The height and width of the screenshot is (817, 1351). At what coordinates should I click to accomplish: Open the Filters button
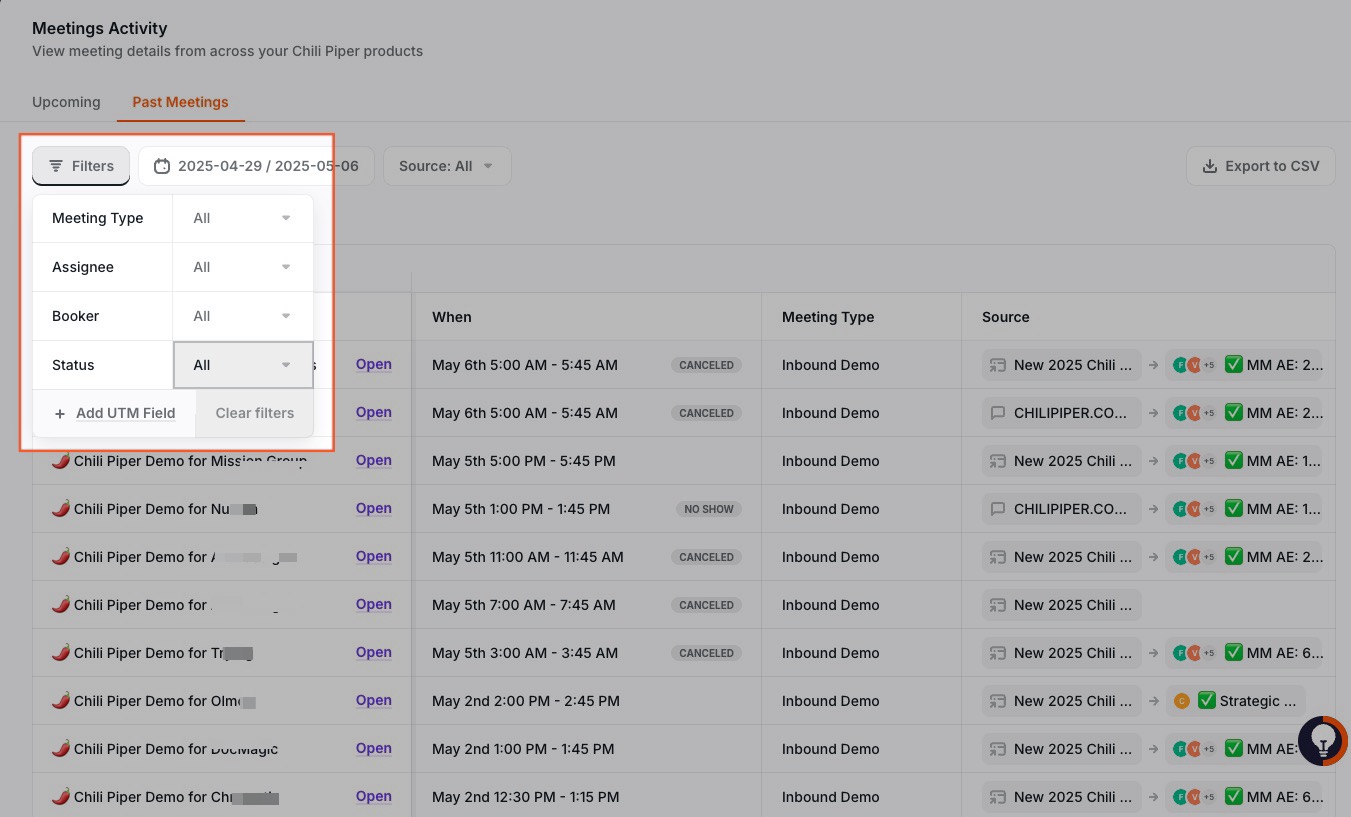(81, 166)
